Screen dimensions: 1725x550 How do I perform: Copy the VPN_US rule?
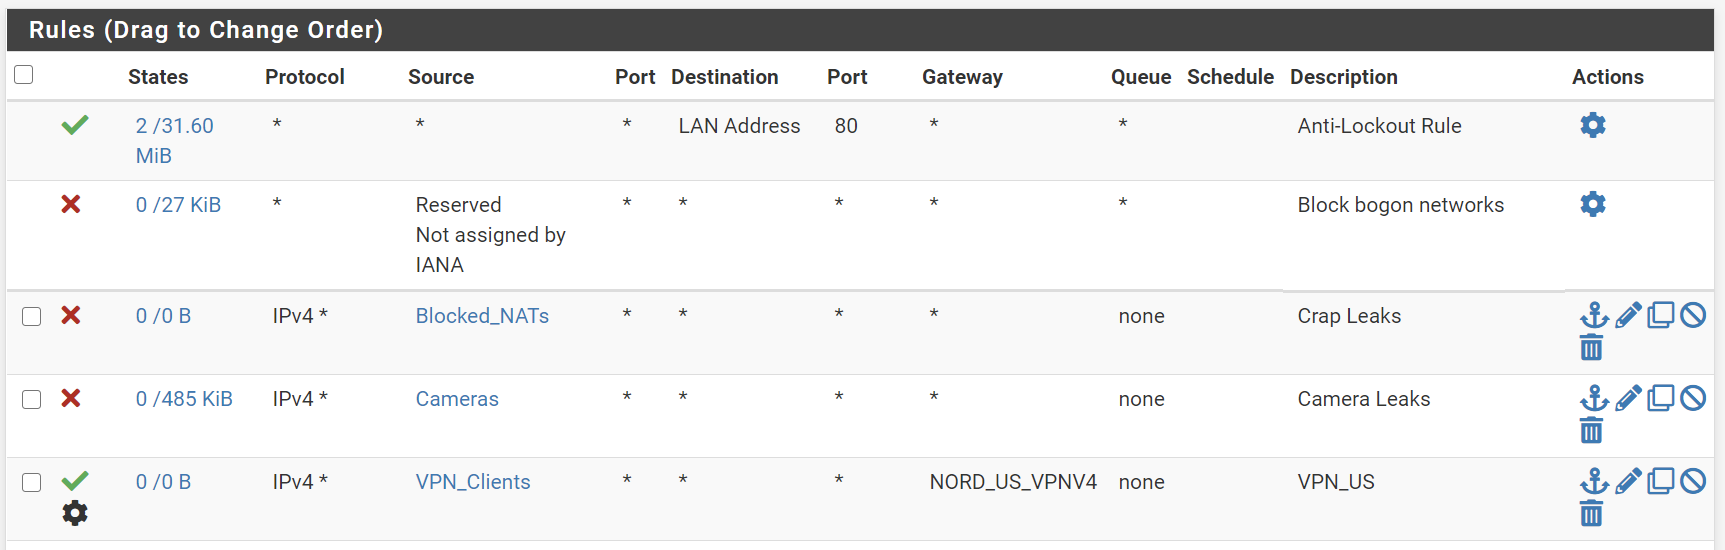[x=1661, y=481]
